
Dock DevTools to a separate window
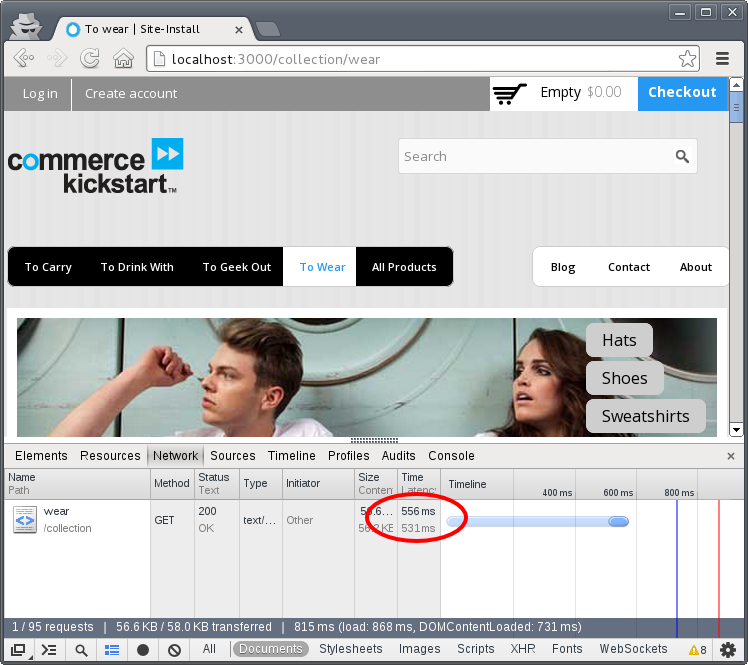tap(18, 650)
